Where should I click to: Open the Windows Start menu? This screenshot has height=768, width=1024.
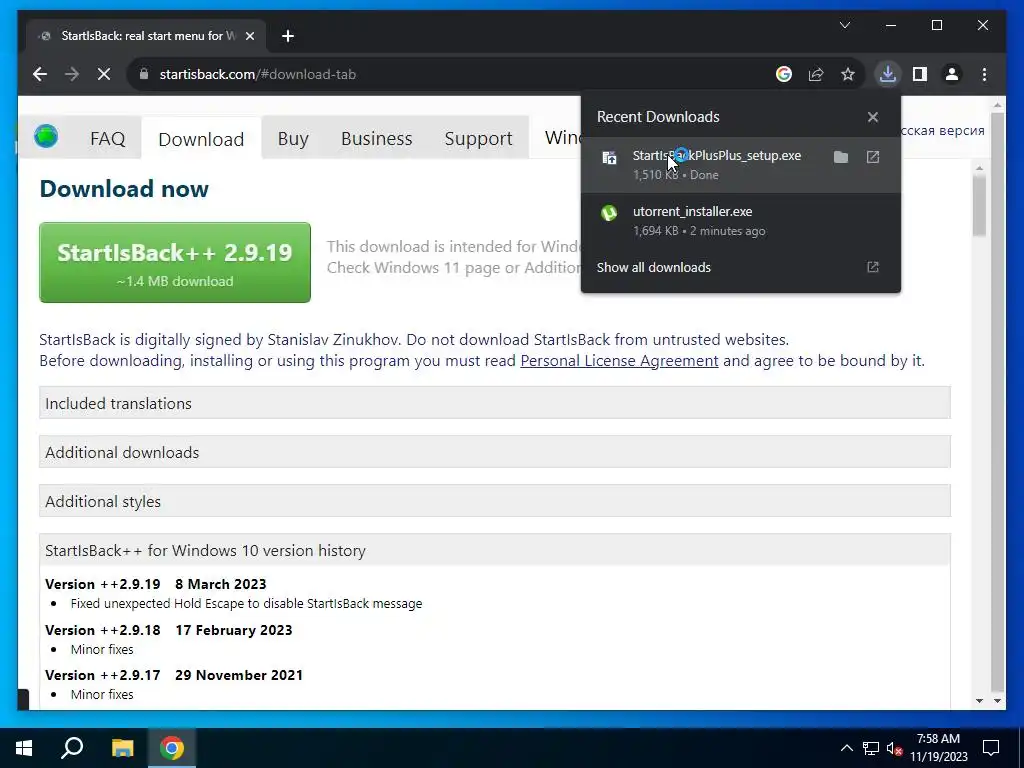pos(24,748)
